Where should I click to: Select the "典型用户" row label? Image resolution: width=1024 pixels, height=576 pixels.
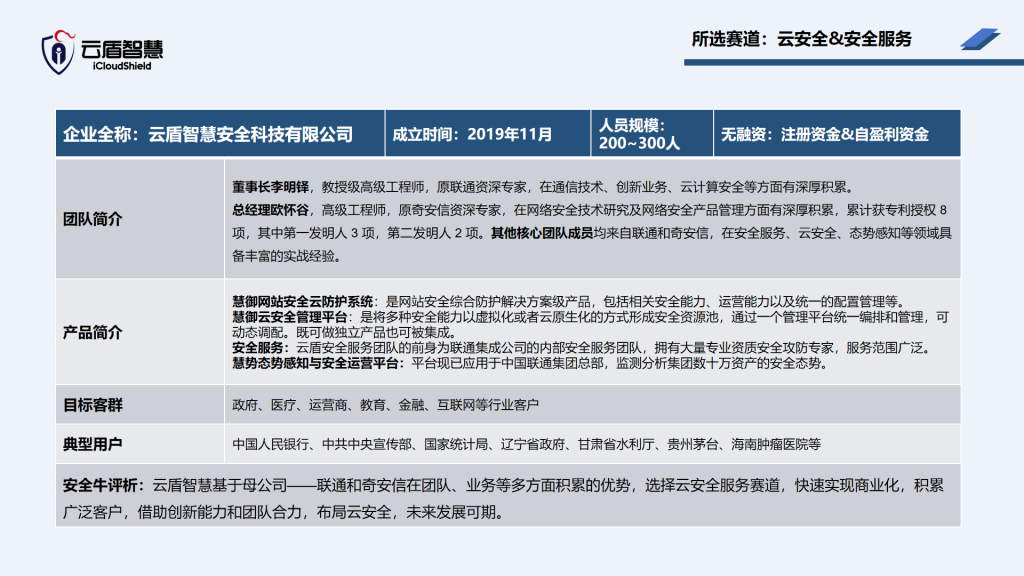93,444
